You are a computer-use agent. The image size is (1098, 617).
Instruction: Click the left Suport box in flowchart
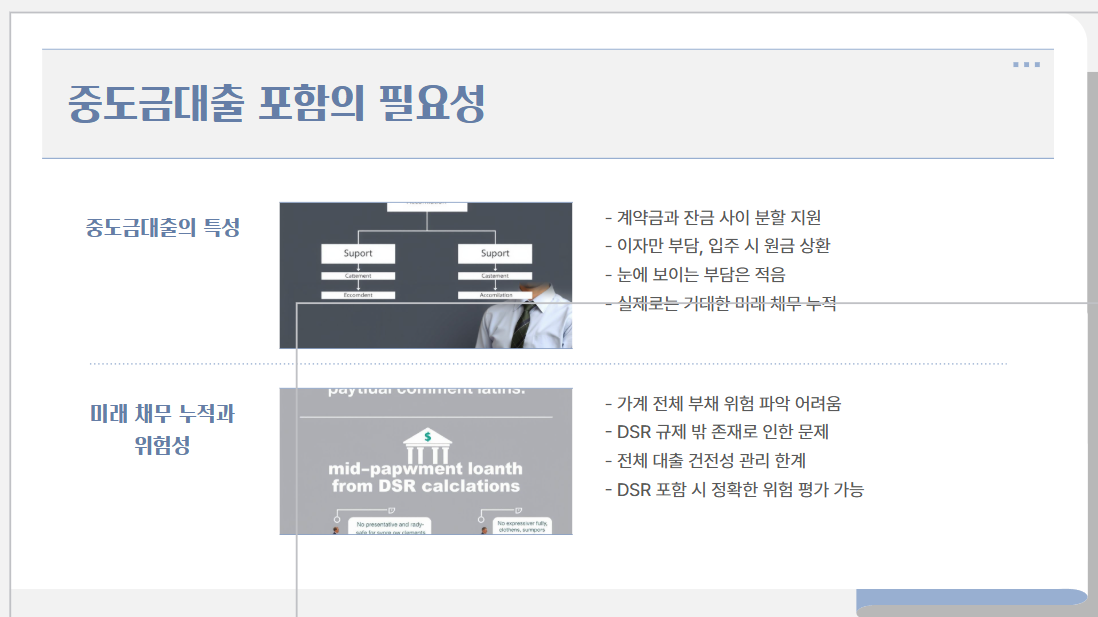[x=358, y=254]
